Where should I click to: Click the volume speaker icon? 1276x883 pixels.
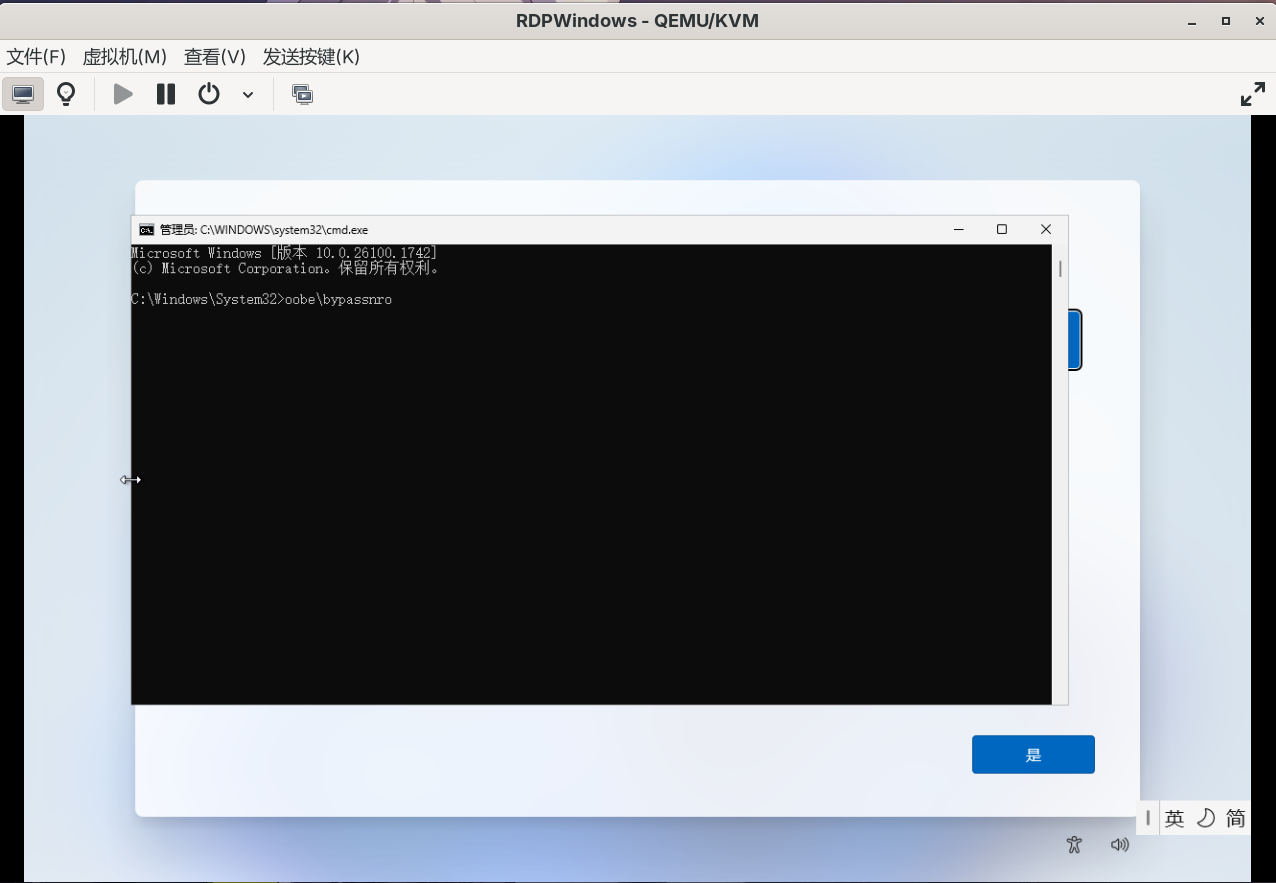coord(1120,844)
